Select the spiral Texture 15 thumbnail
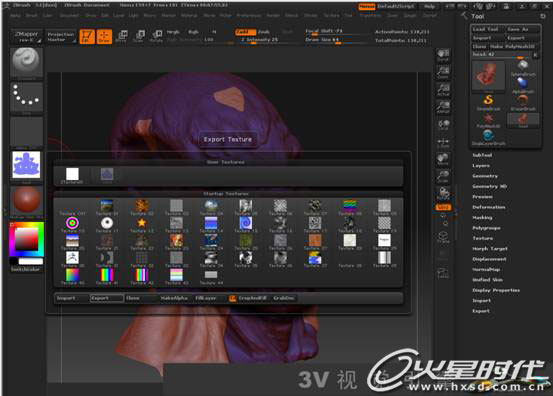This screenshot has width=553, height=396. point(245,225)
